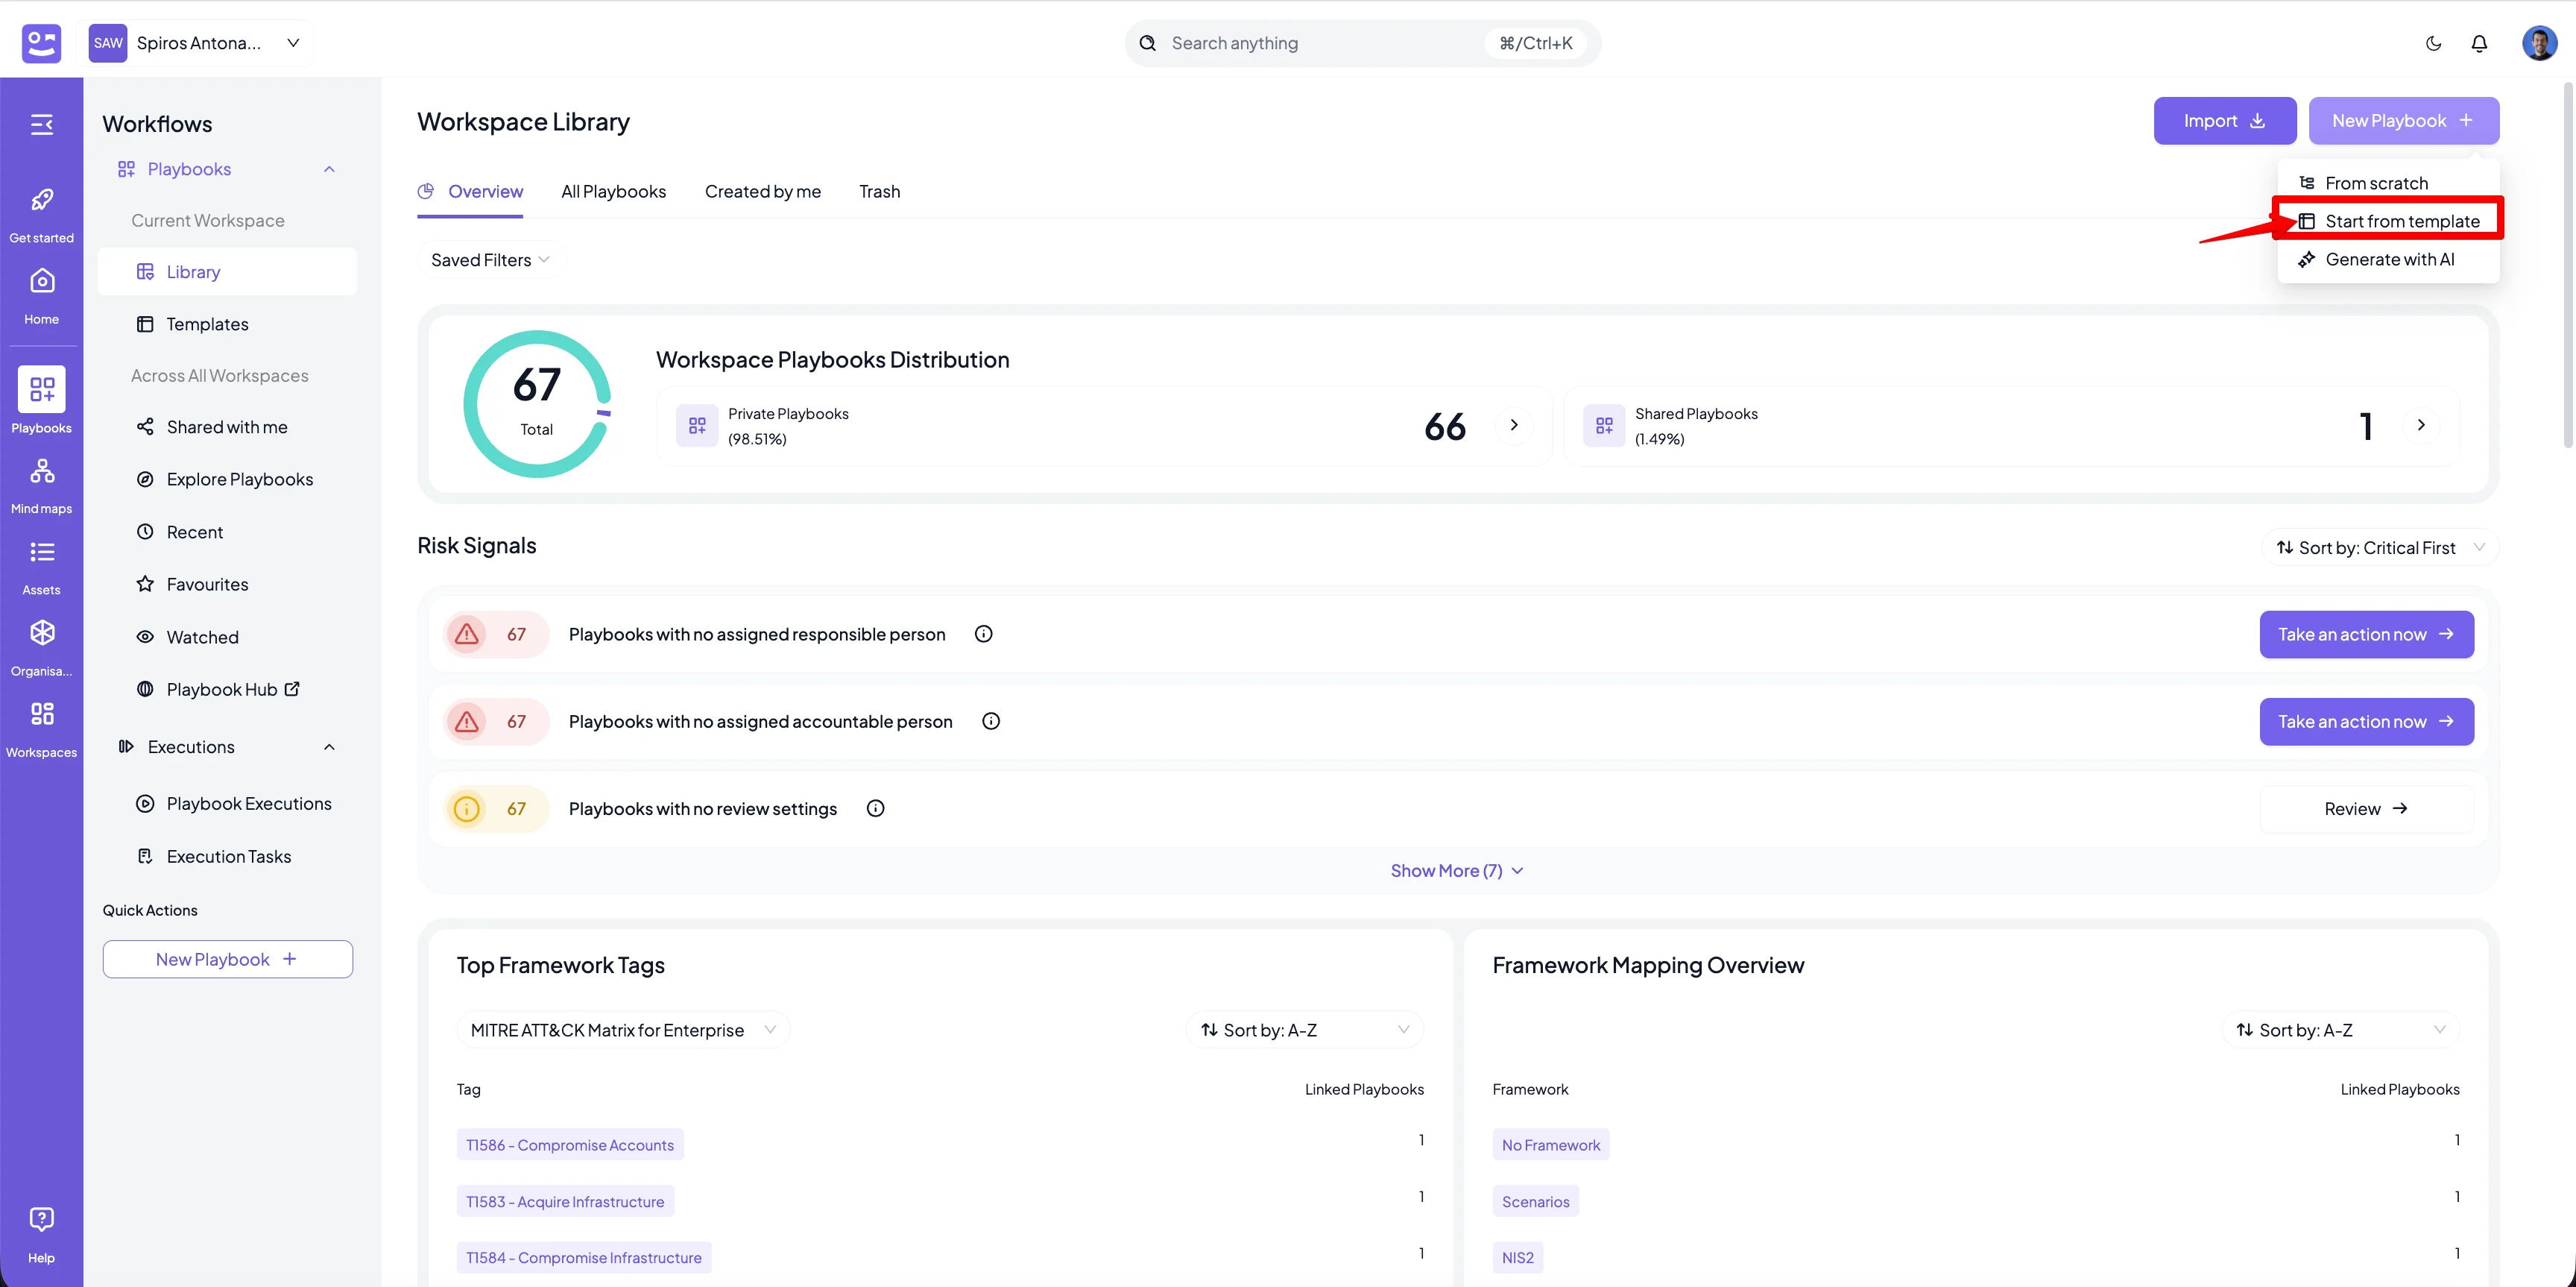
Task: Toggle dark mode moon icon
Action: point(2433,43)
